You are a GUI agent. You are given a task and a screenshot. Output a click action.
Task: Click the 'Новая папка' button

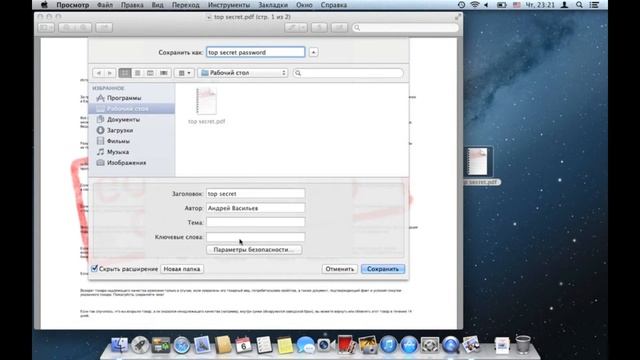click(x=182, y=269)
